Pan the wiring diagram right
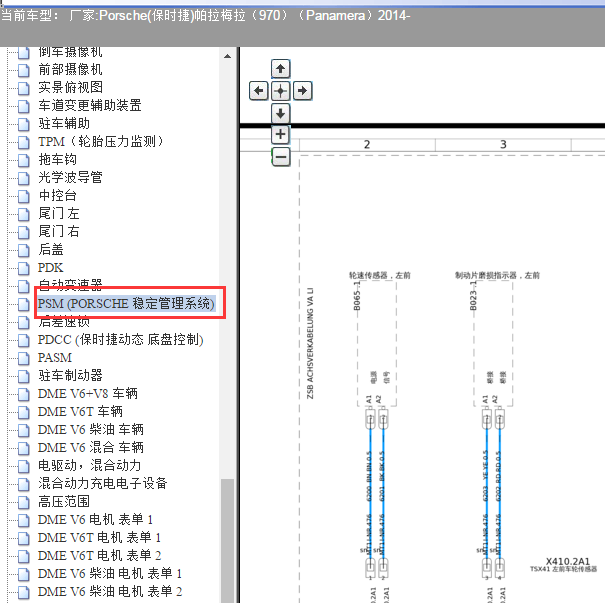605x603 pixels. coord(302,91)
